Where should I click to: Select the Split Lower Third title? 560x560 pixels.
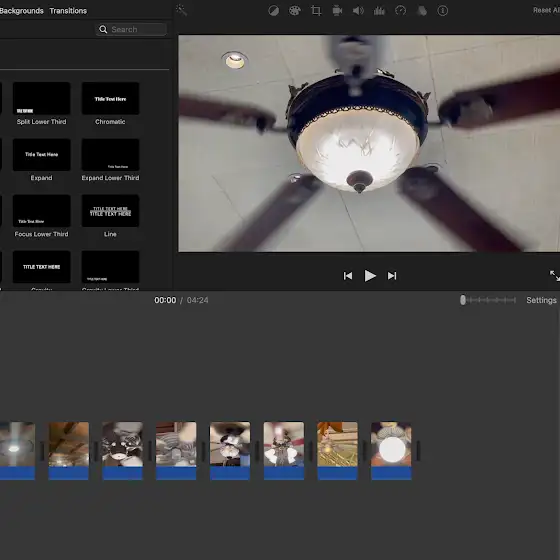tap(41, 99)
